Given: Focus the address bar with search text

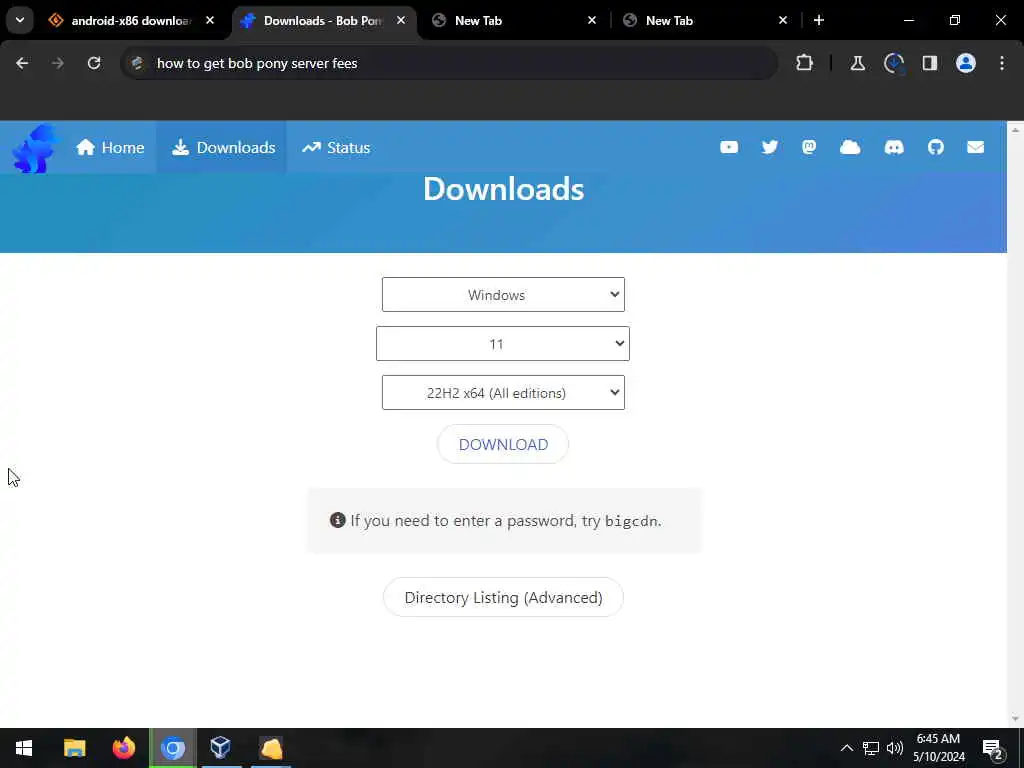Looking at the screenshot, I should pos(449,63).
